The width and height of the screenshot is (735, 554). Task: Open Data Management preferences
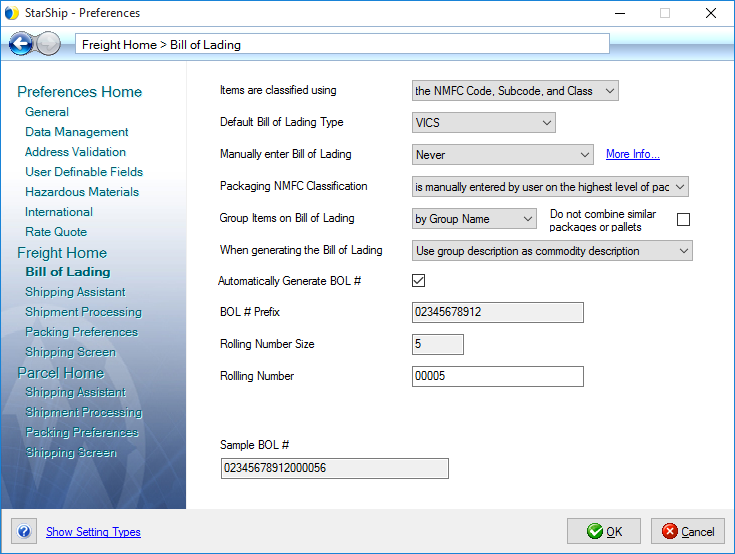[x=76, y=132]
